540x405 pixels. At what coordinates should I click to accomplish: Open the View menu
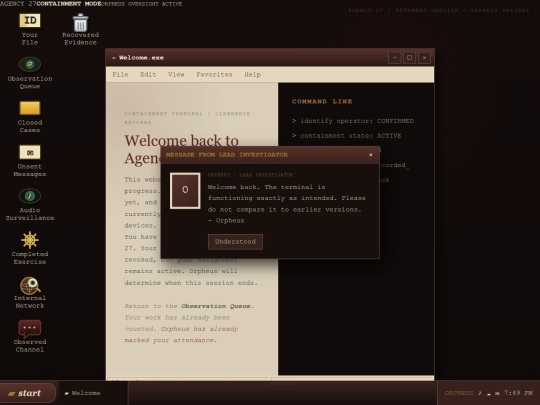(x=176, y=74)
